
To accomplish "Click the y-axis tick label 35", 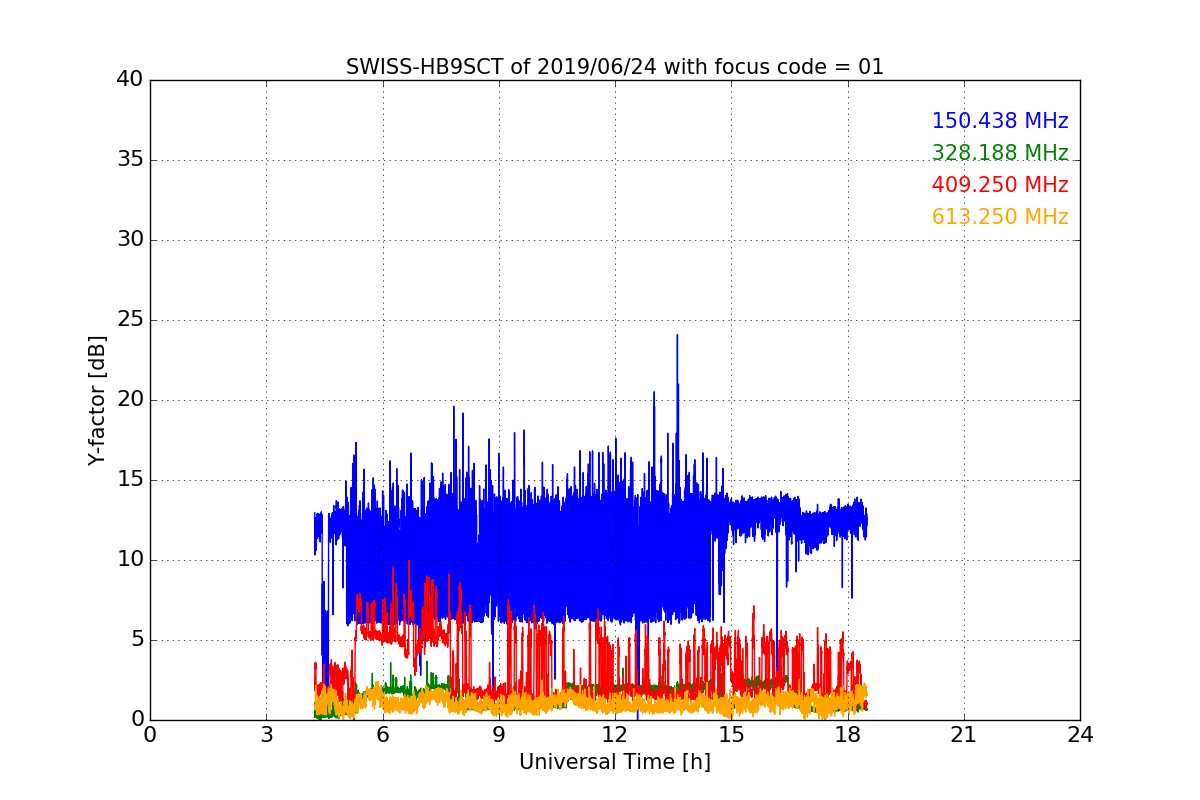I will (x=129, y=160).
